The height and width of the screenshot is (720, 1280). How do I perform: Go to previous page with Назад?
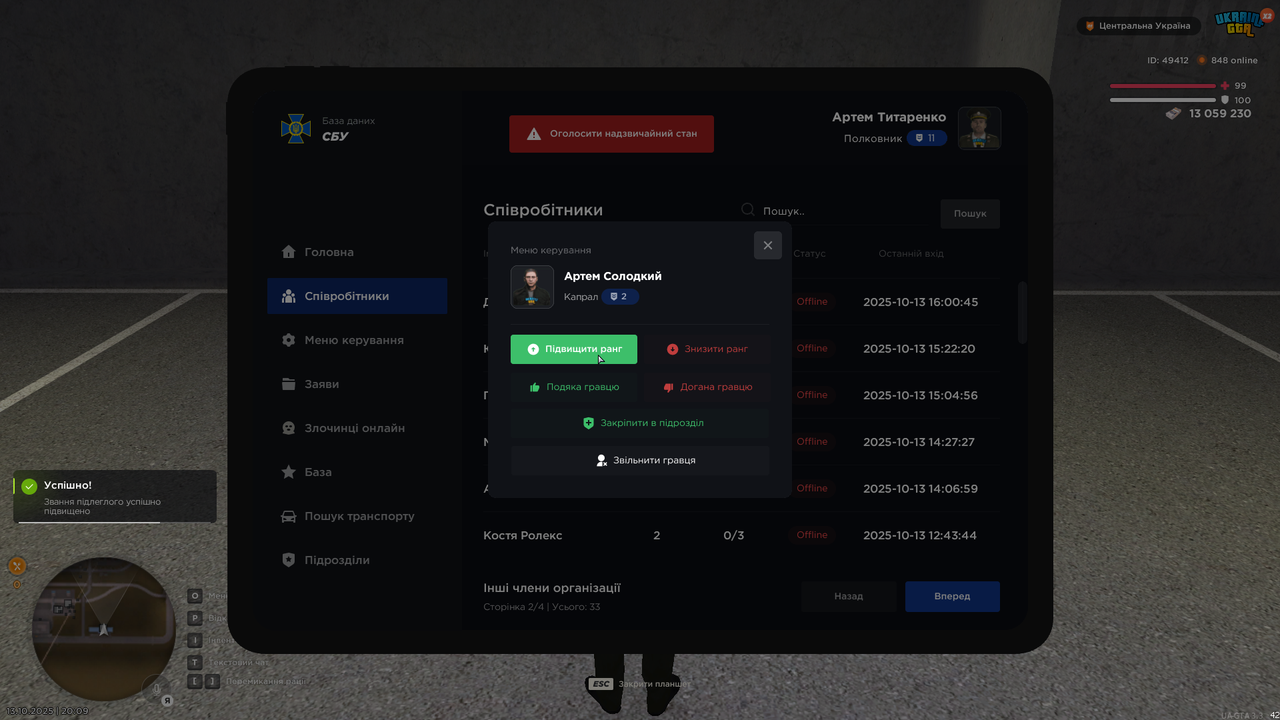pos(849,596)
